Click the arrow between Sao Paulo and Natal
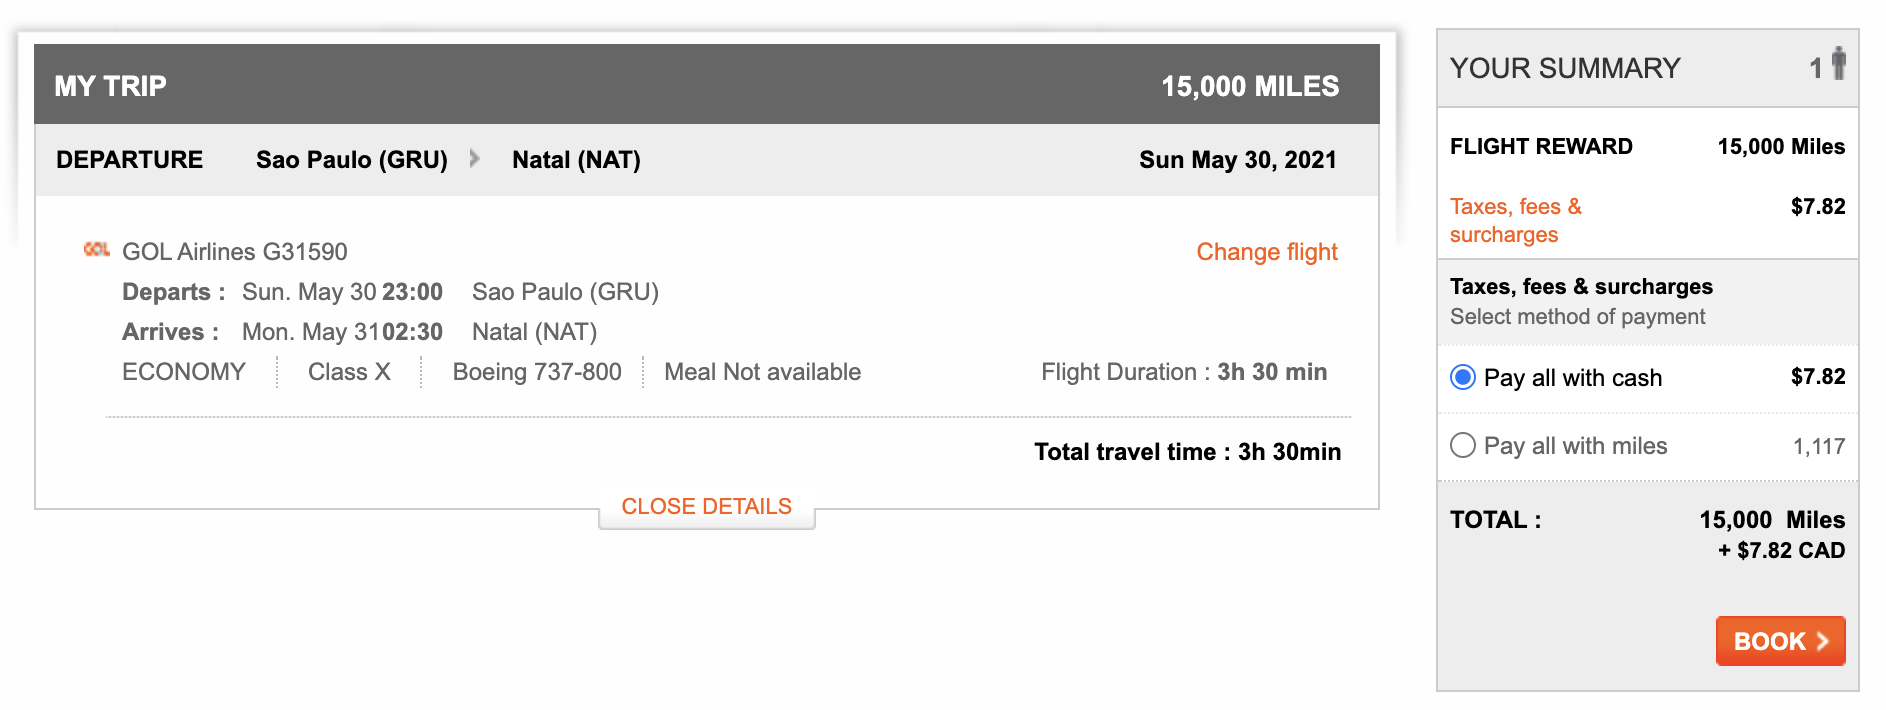The image size is (1886, 710). pyautogui.click(x=475, y=159)
